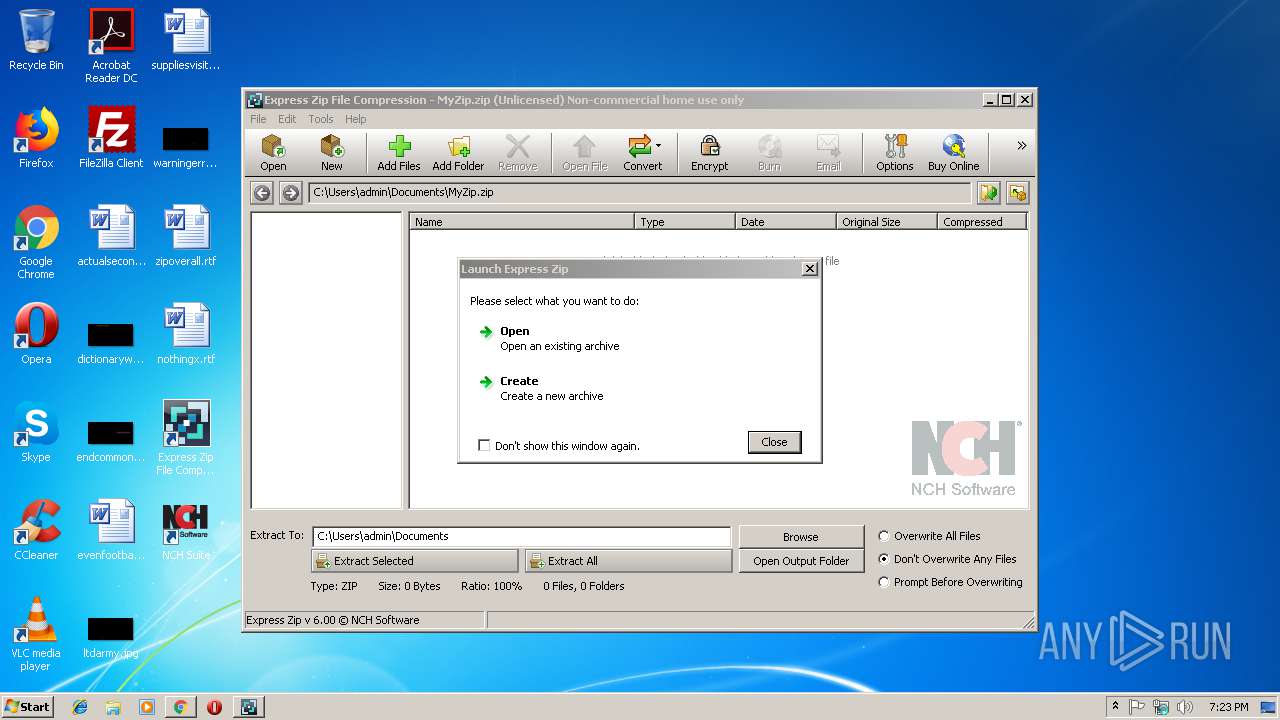Viewport: 1280px width, 720px height.
Task: Open the File menu
Action: 258,119
